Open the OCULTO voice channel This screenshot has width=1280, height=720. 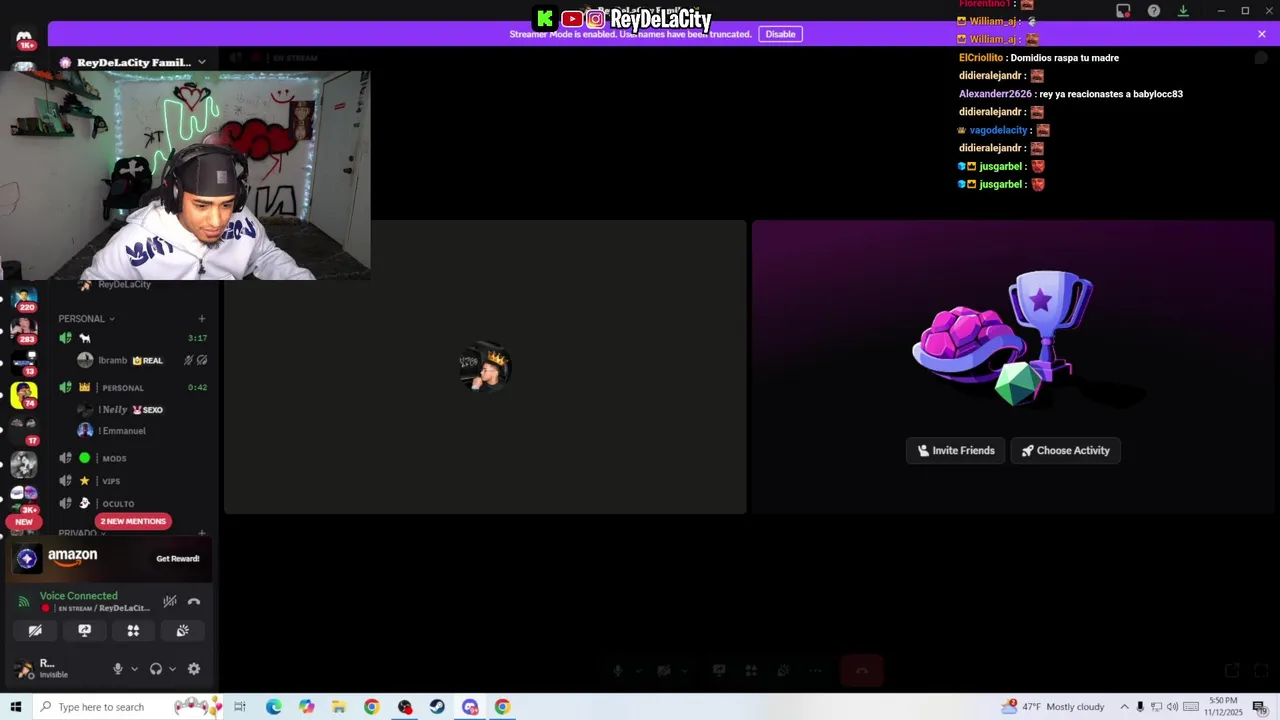click(x=132, y=503)
